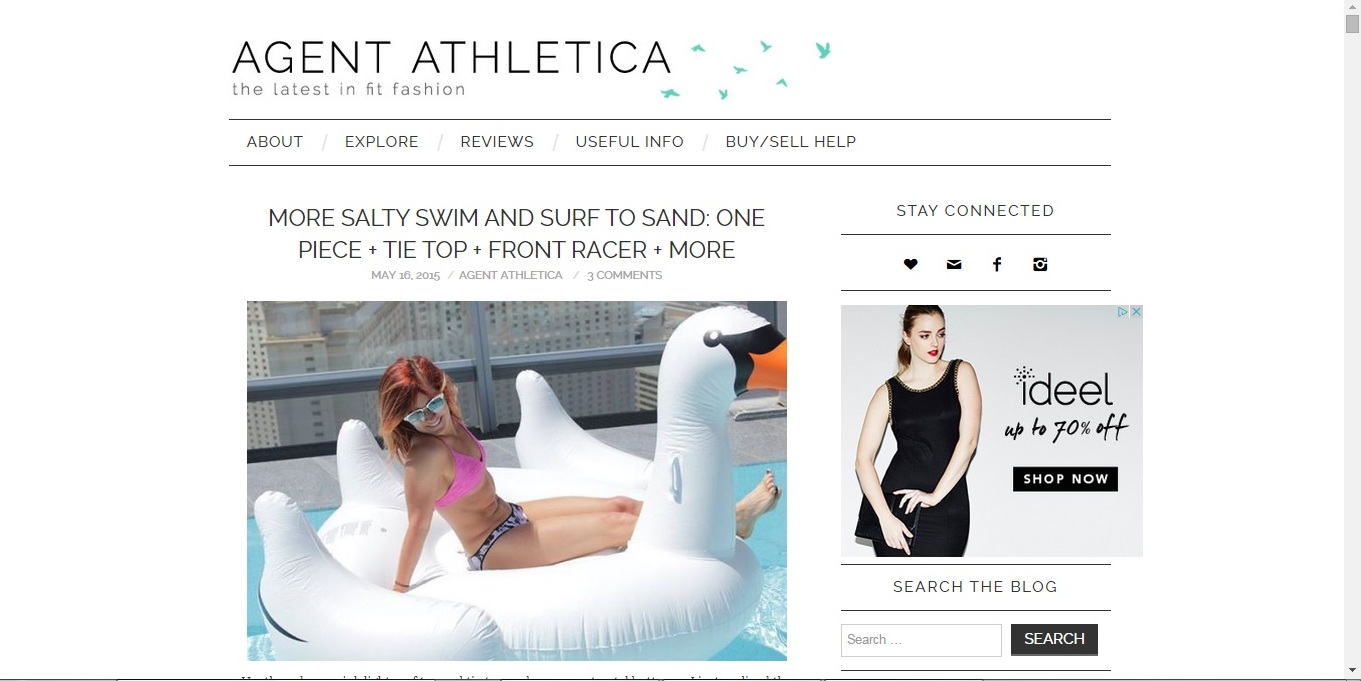Click the email envelope icon

point(954,264)
